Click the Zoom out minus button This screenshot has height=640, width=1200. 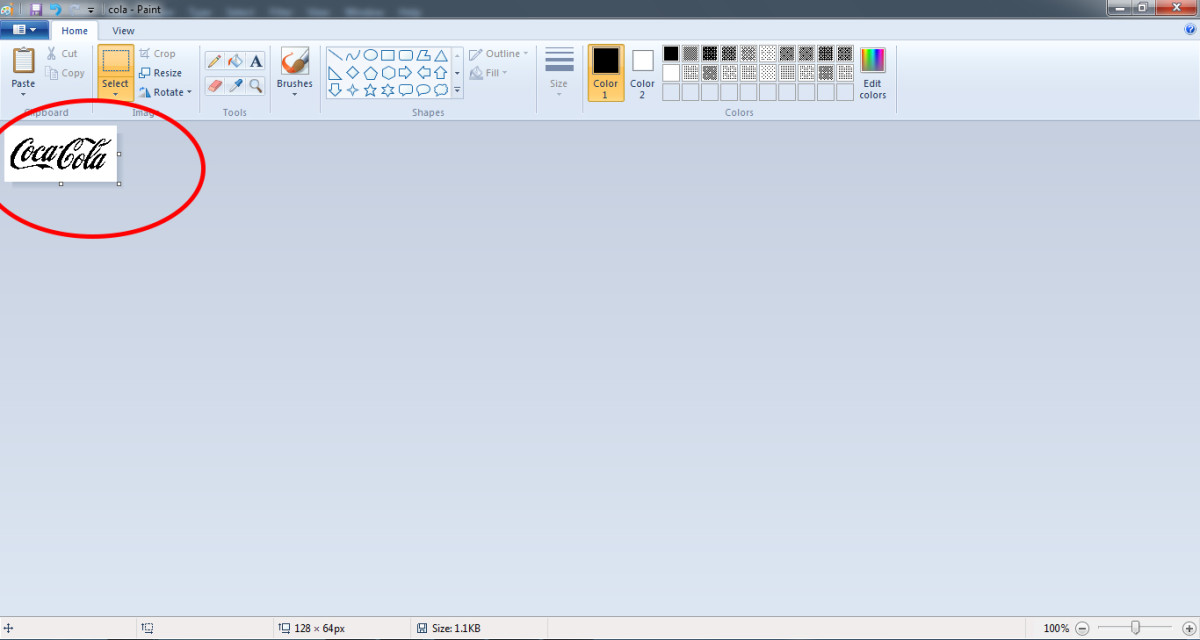pyautogui.click(x=1082, y=628)
